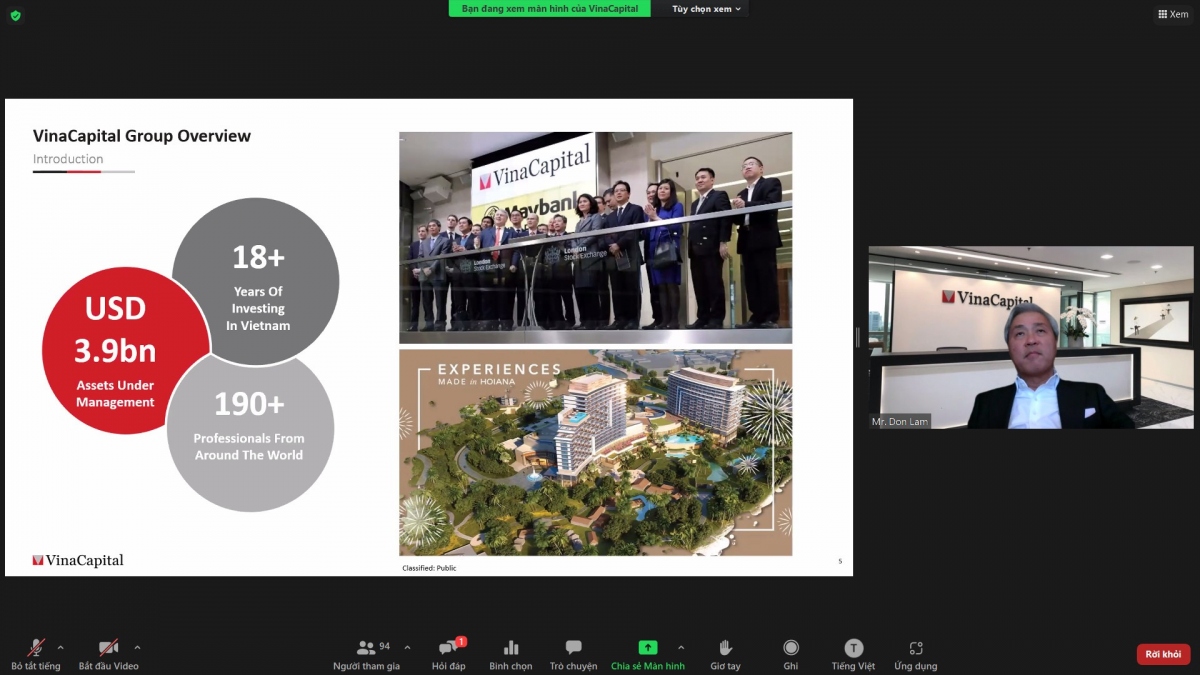This screenshot has width=1200, height=675.
Task: Expand arrow next to Người tham gia
Action: [407, 647]
